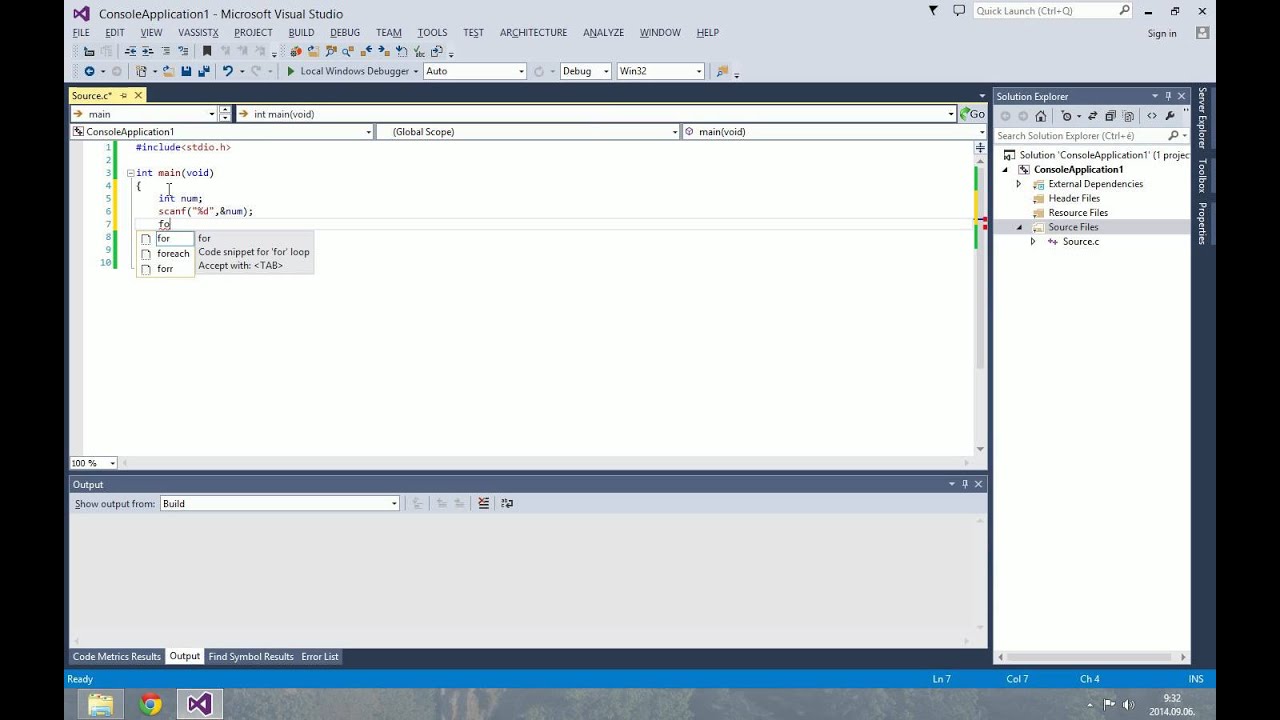Open the FILE menu
This screenshot has height=720, width=1280.
[x=81, y=33]
